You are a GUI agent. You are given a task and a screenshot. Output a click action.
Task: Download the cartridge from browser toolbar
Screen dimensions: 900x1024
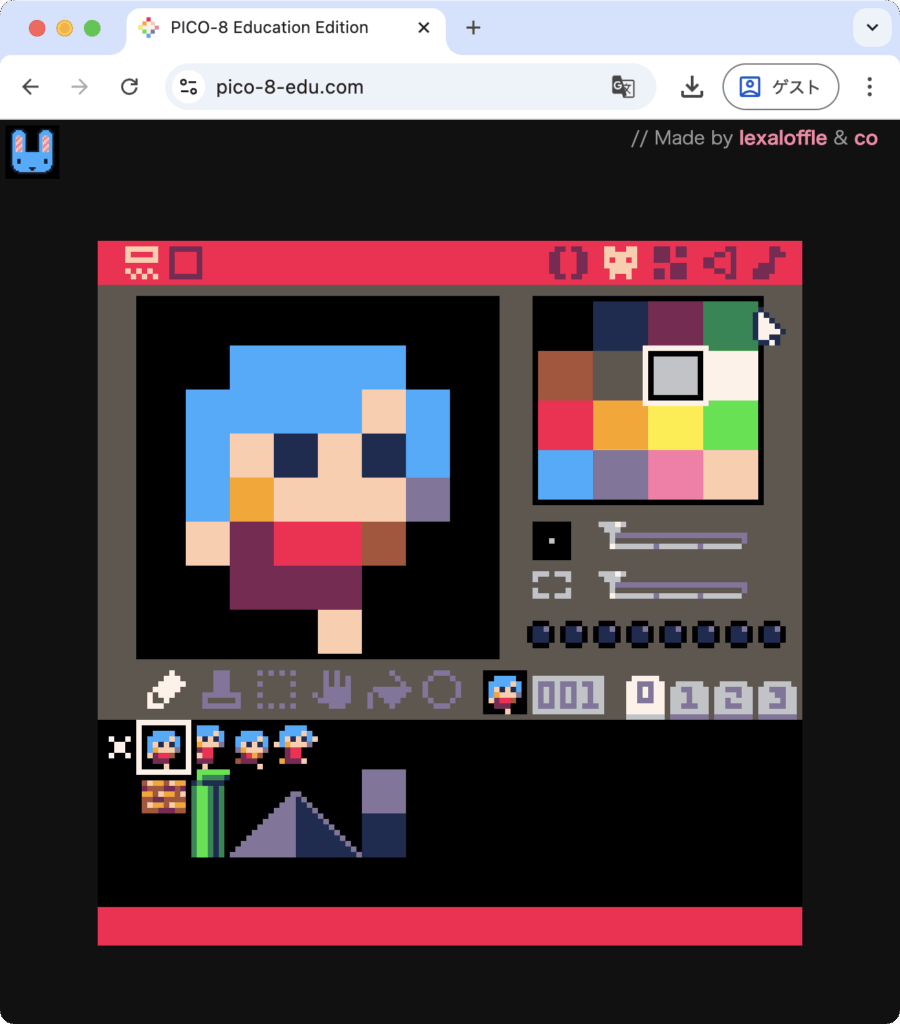click(692, 87)
